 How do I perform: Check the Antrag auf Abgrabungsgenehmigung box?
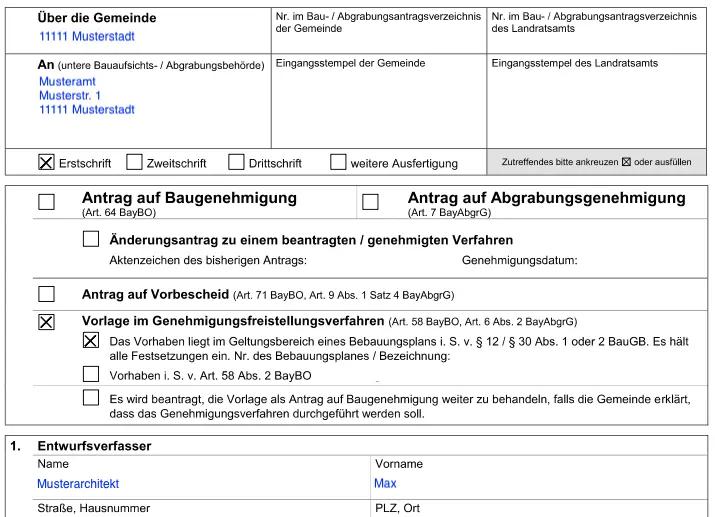pyautogui.click(x=370, y=202)
